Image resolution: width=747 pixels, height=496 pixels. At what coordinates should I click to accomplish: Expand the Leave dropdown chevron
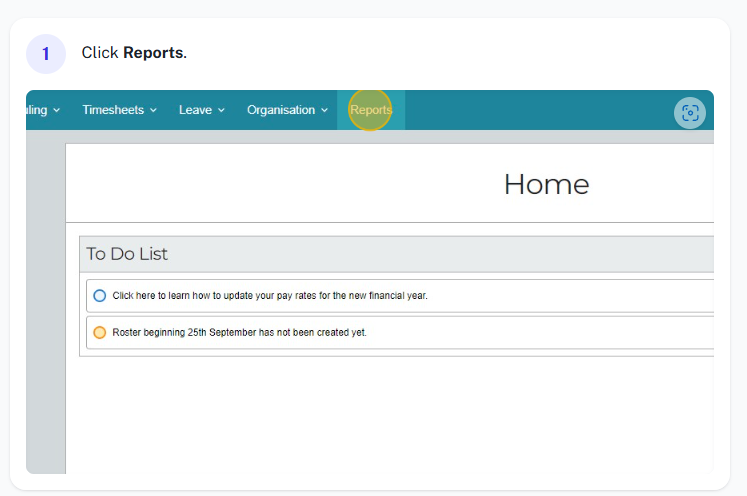(221, 111)
